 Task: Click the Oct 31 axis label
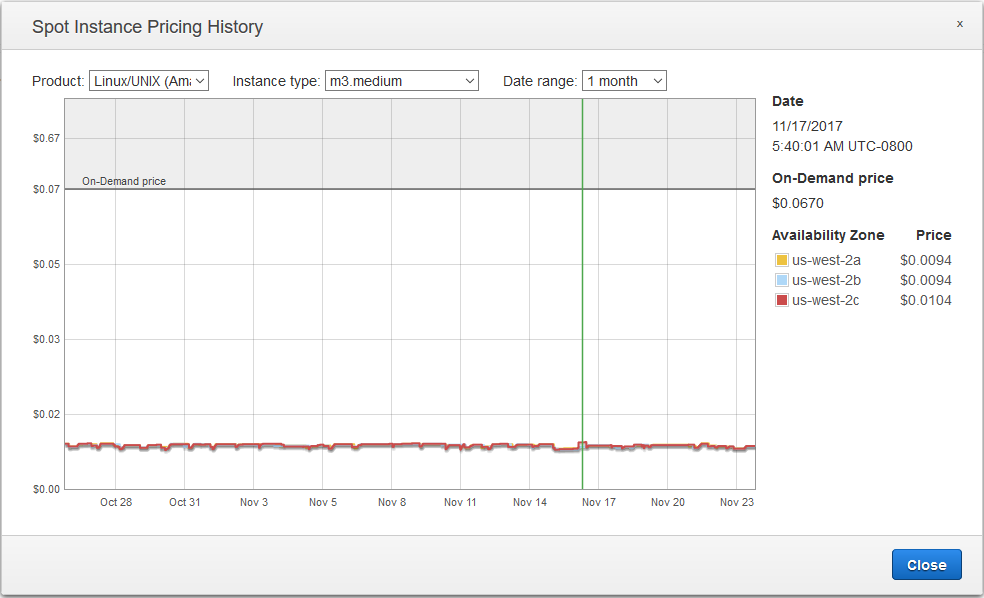(x=184, y=502)
